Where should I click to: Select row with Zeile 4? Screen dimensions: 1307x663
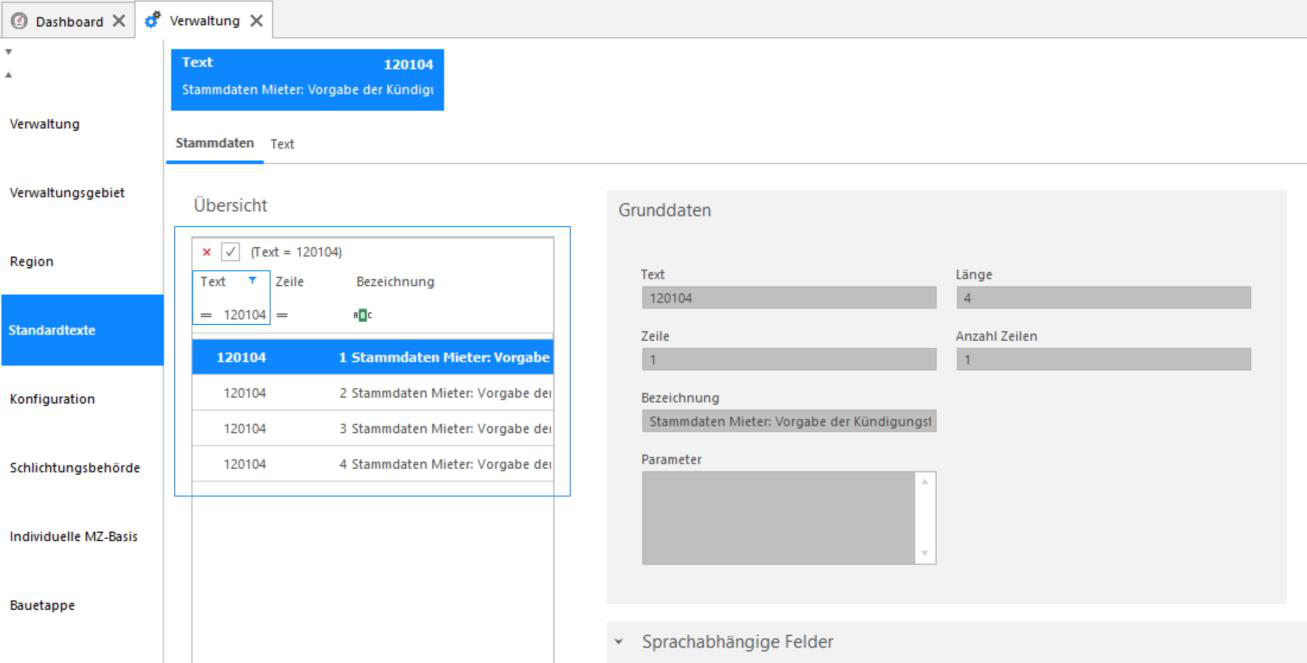click(x=372, y=464)
